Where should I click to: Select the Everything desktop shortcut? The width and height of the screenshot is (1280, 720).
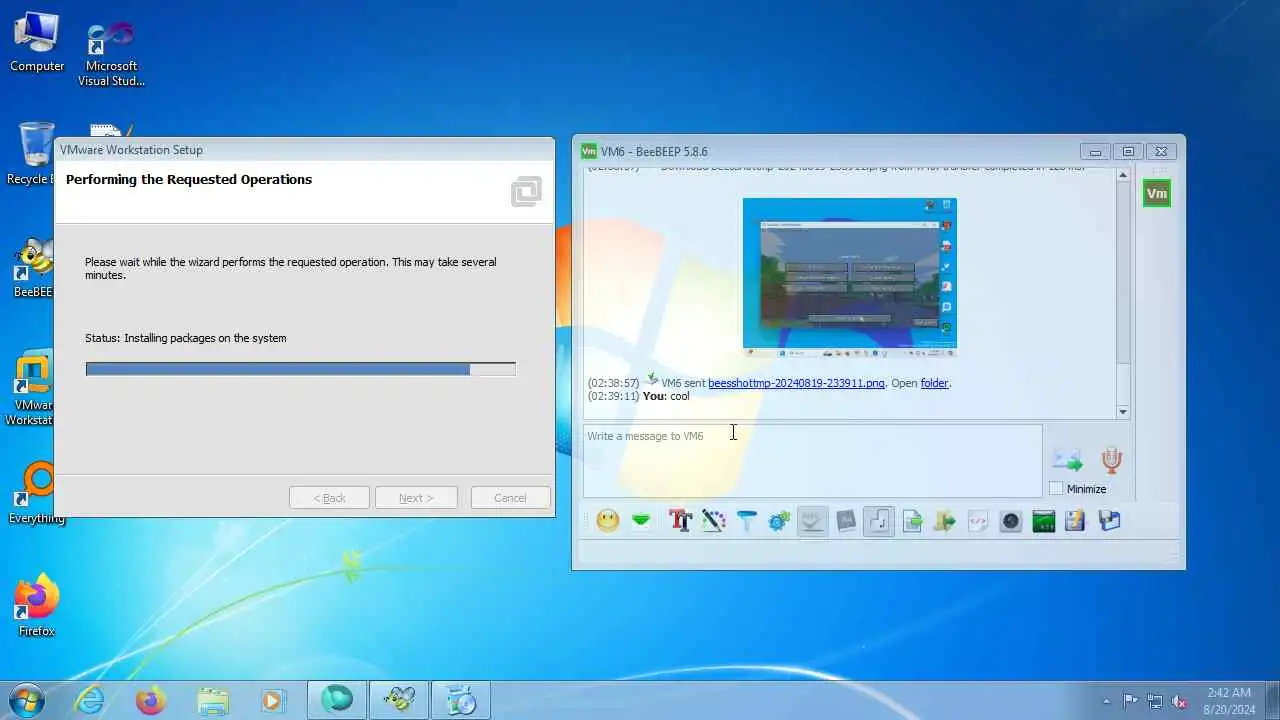point(35,493)
